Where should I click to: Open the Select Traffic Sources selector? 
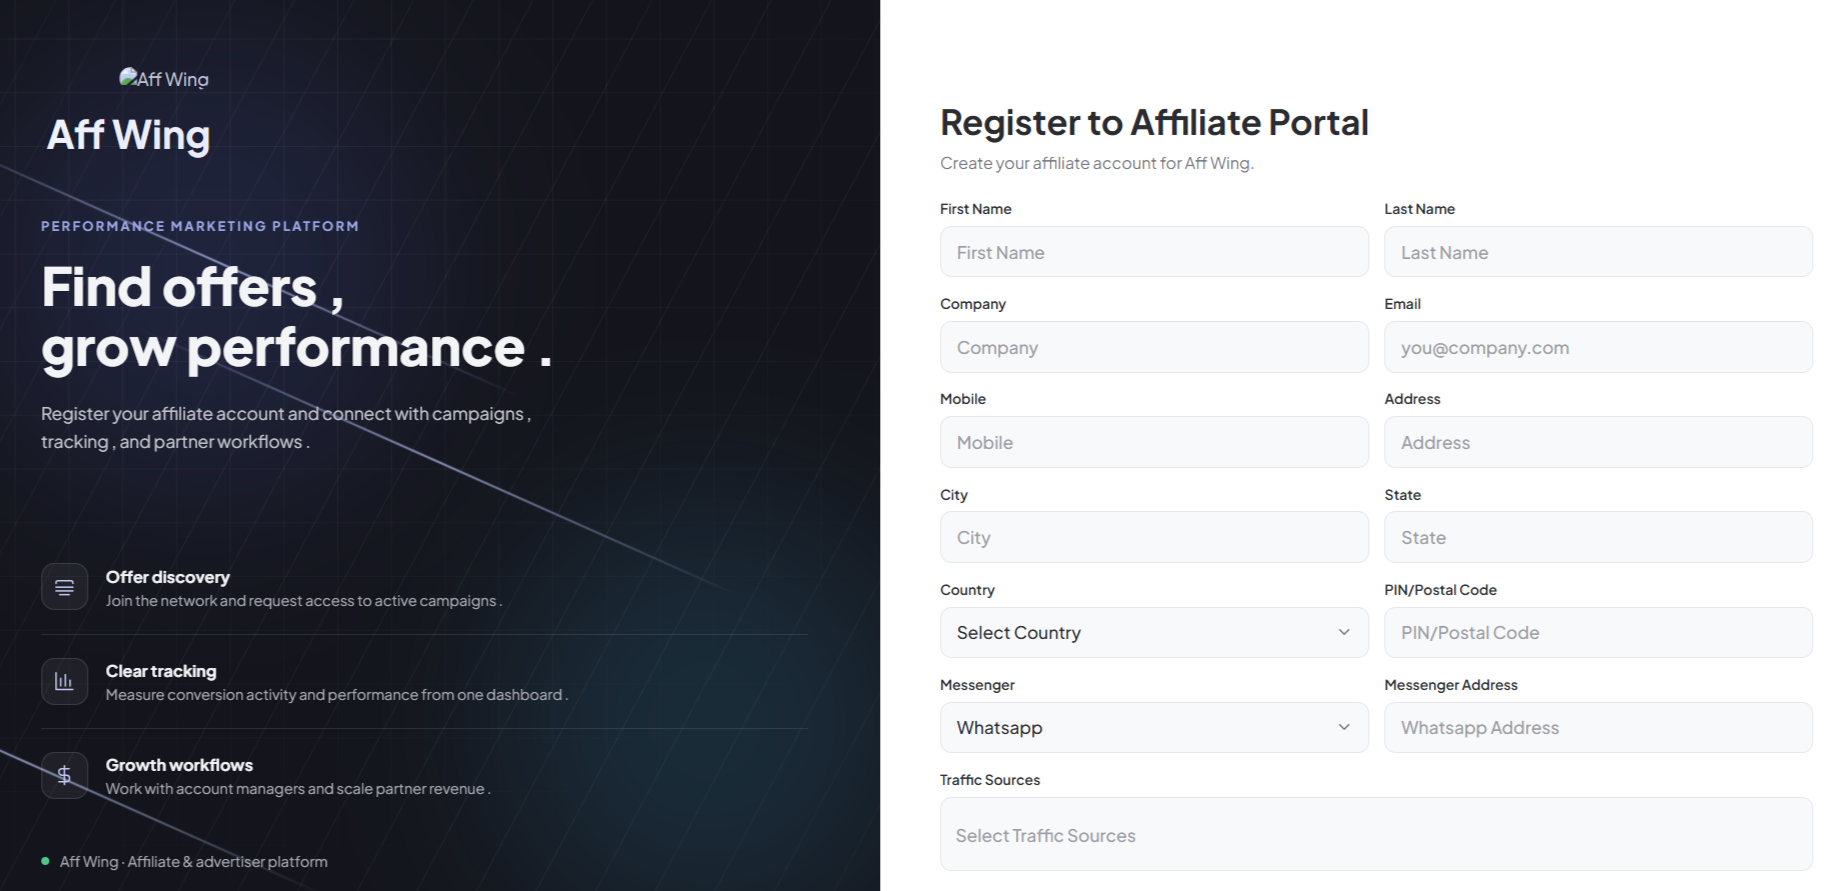[1376, 834]
